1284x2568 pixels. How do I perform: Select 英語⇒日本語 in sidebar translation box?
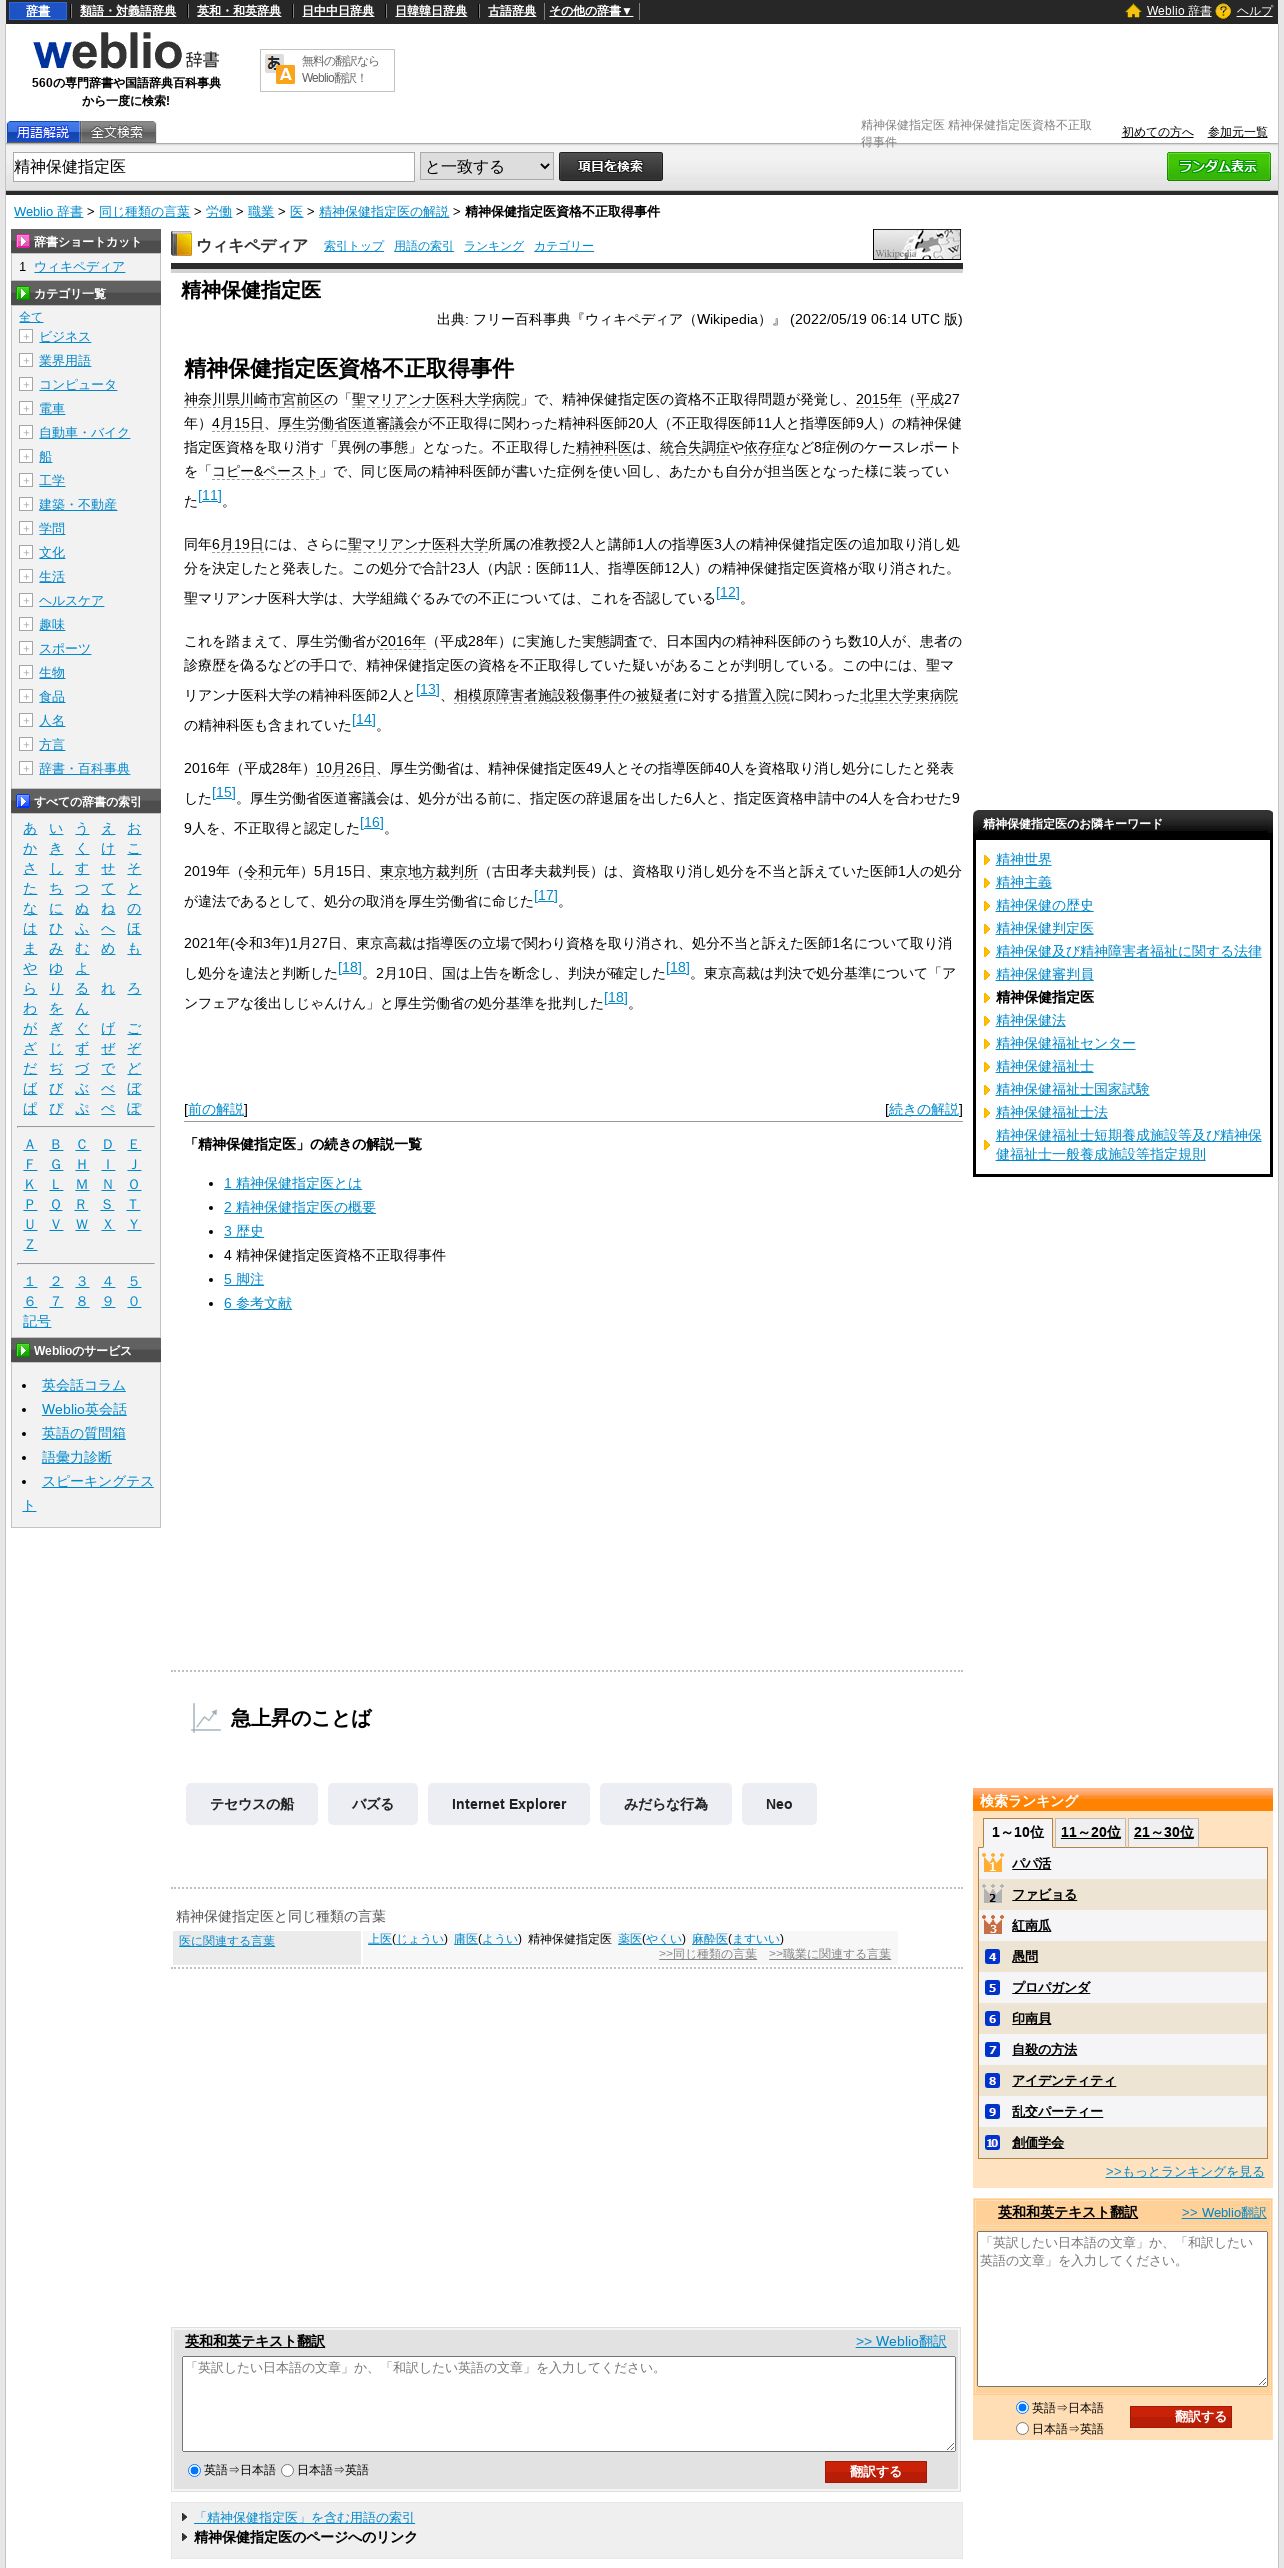tap(1022, 2407)
